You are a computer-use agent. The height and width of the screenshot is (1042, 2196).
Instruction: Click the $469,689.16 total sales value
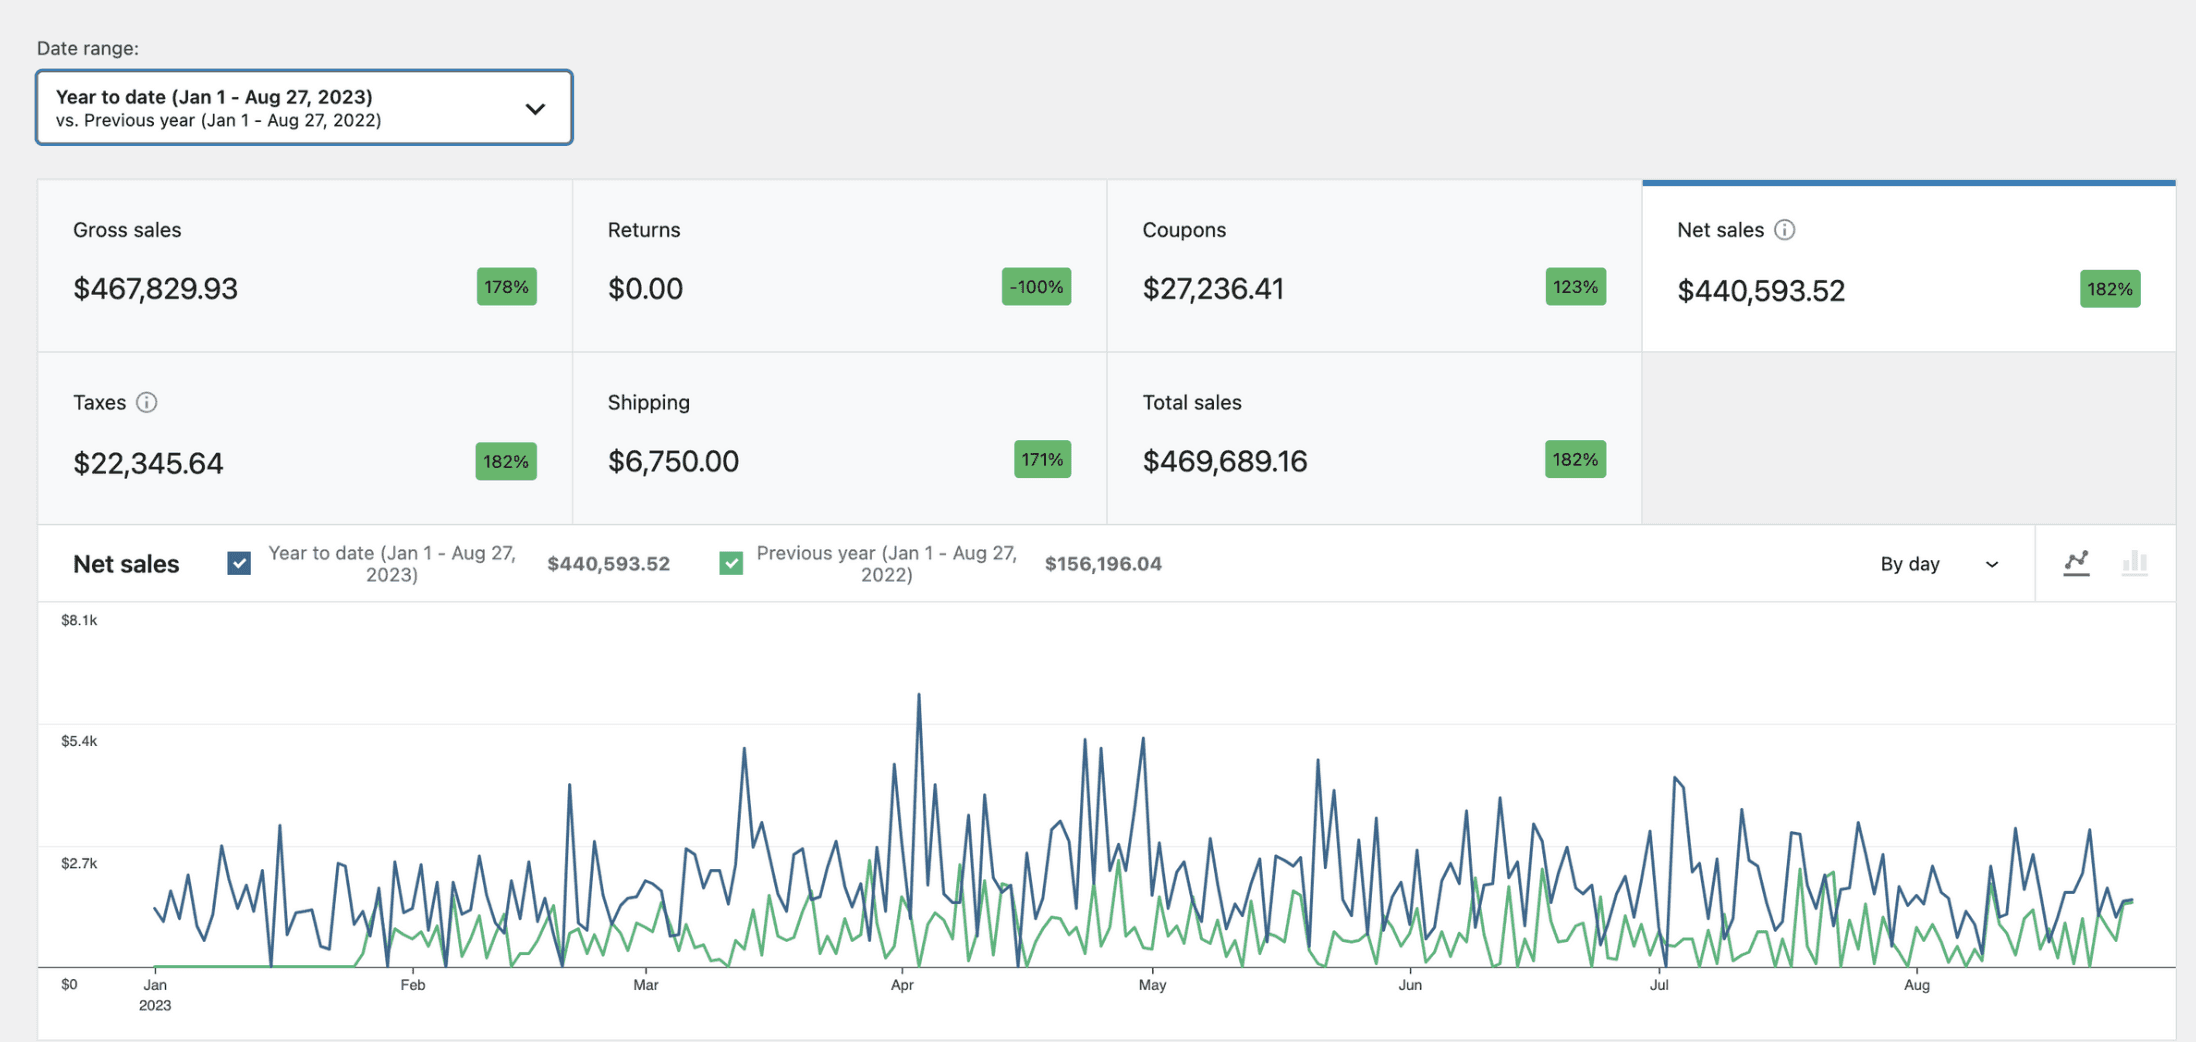1225,461
